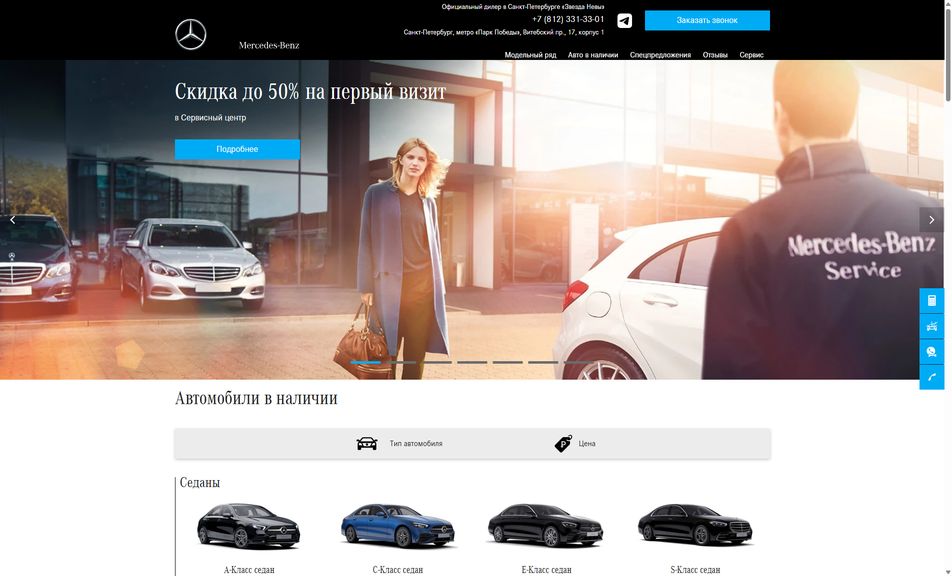This screenshot has width=952, height=576.
Task: Select the A-Класс седан car thumbnail
Action: (248, 526)
